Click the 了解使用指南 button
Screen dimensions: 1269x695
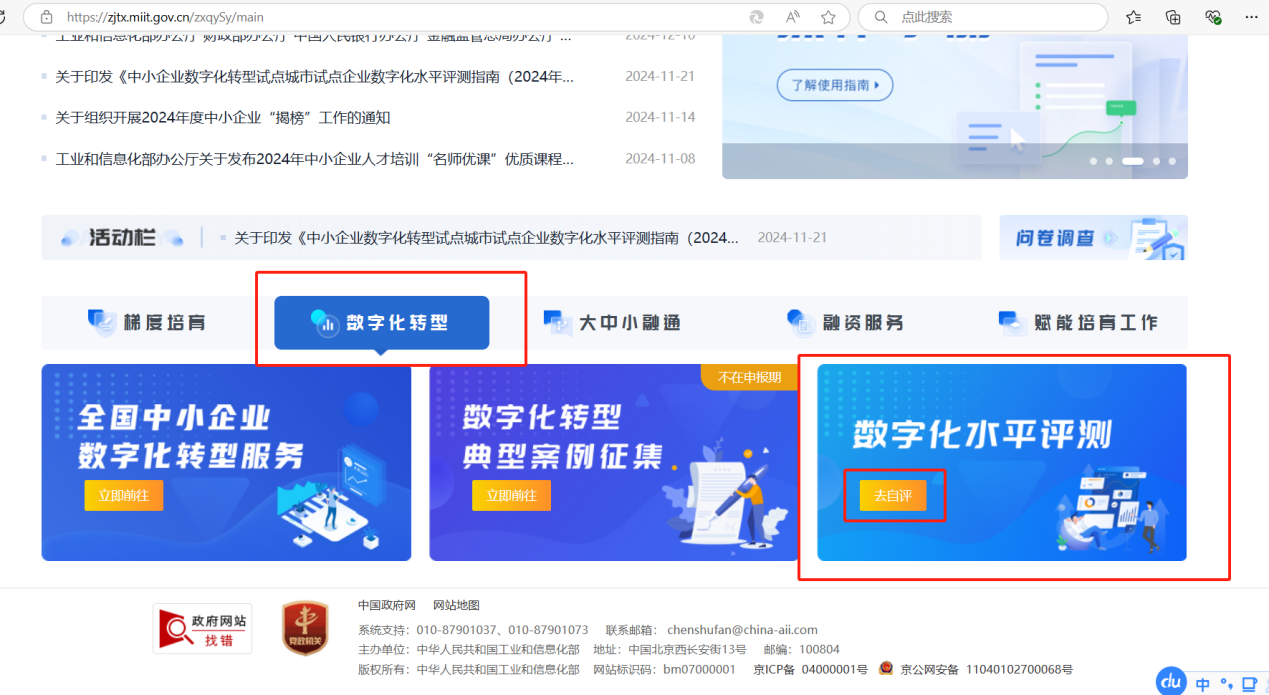point(834,86)
